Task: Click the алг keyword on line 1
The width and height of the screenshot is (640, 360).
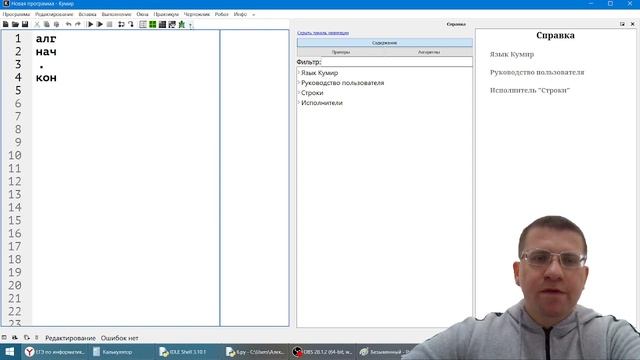Action: 46,39
